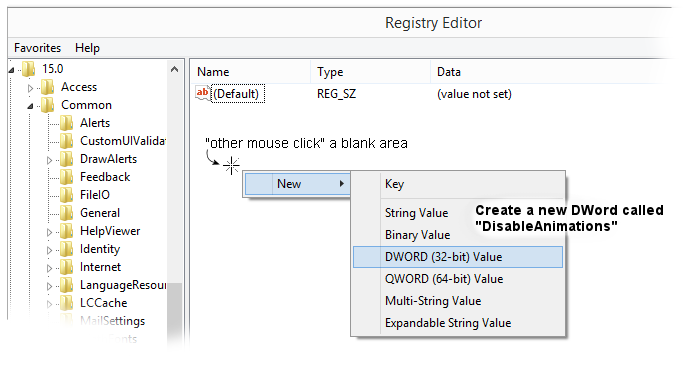This screenshot has width=683, height=368.
Task: Click the tree scrollbar up arrow
Action: tap(175, 69)
